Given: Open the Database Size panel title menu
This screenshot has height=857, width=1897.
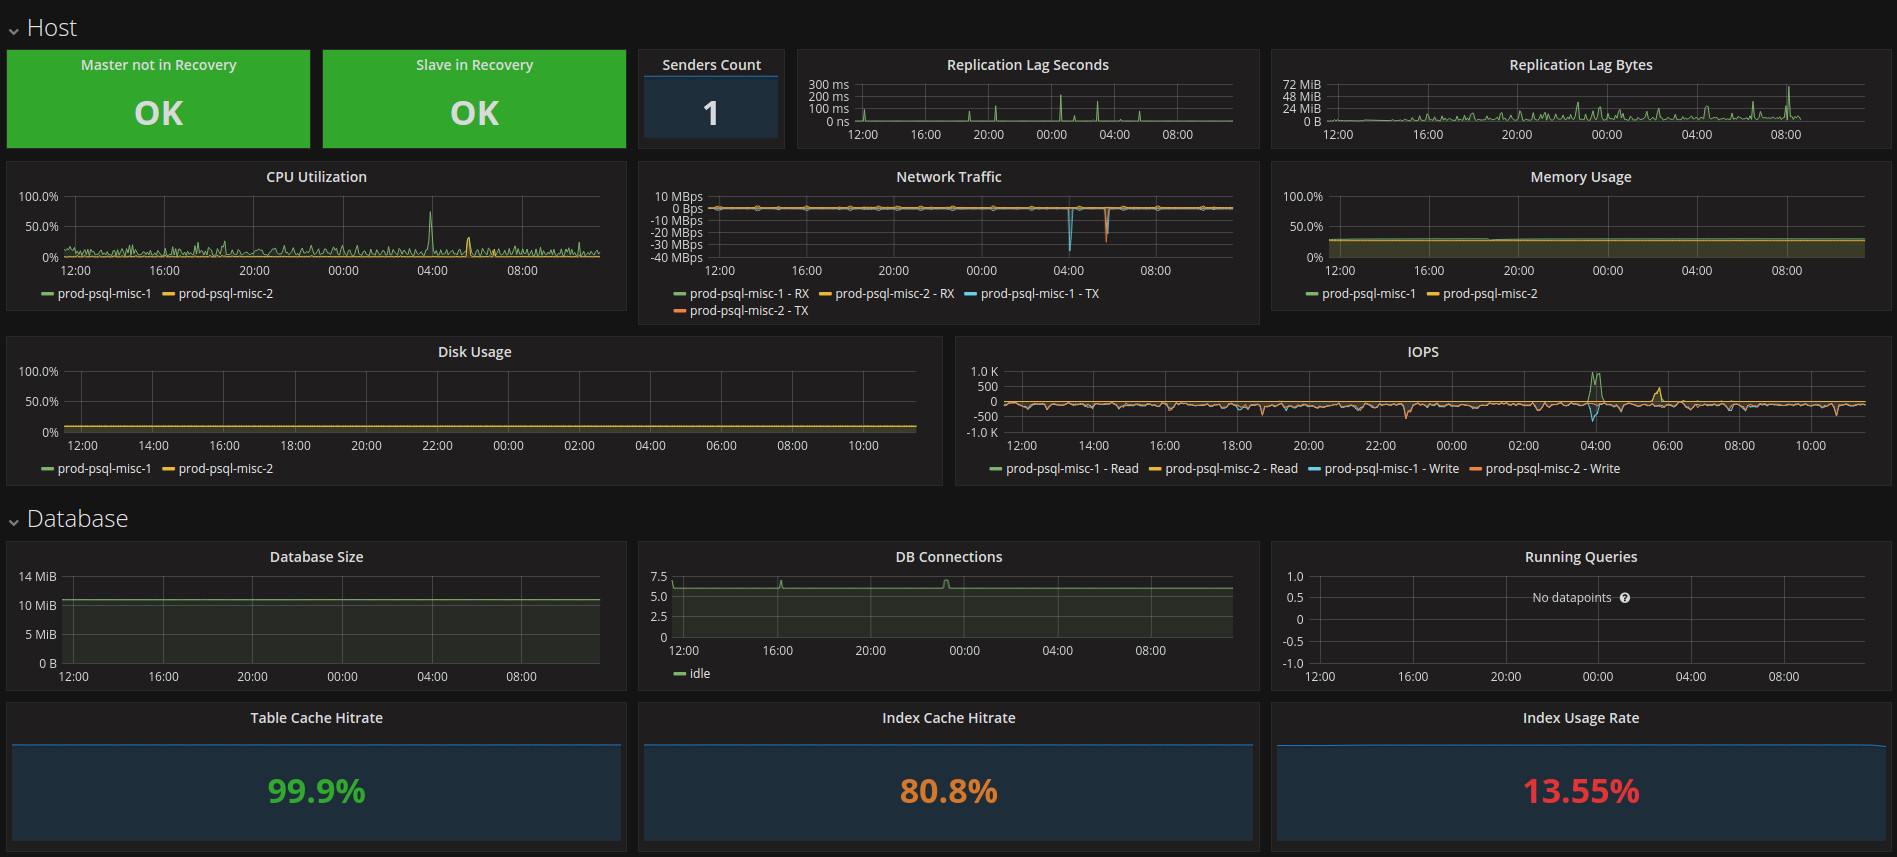Looking at the screenshot, I should click(316, 557).
